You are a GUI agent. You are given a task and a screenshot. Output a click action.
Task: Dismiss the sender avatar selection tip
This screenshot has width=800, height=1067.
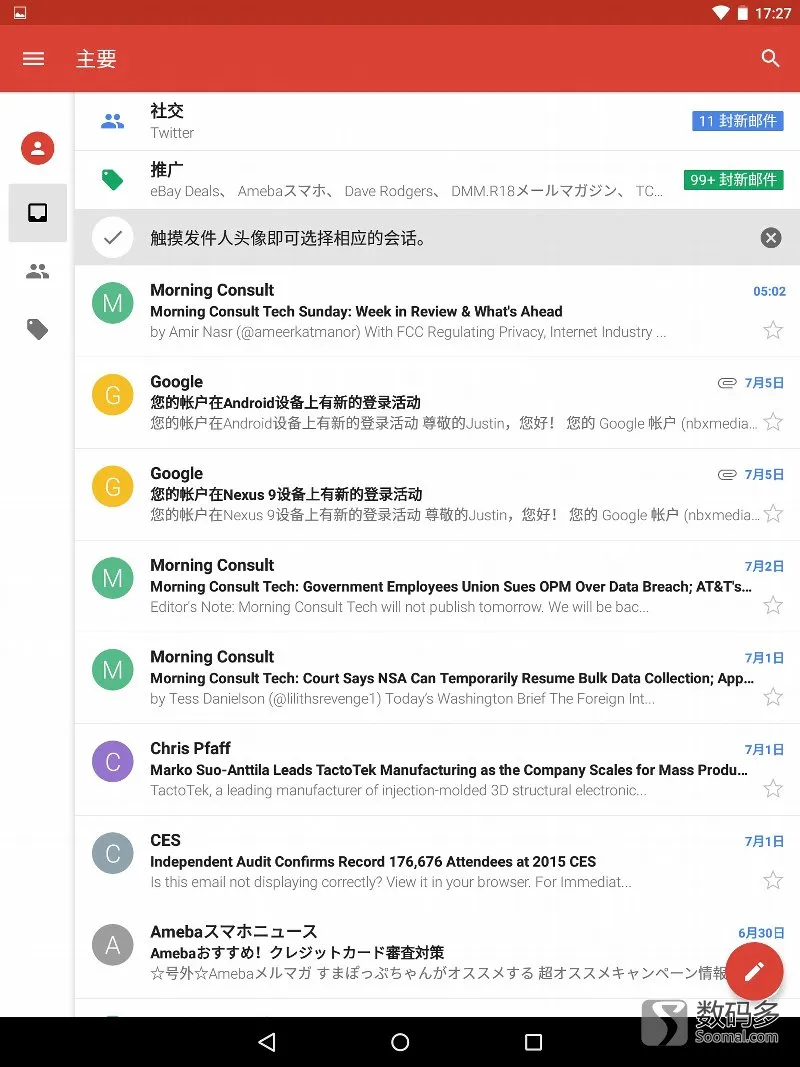tap(770, 237)
